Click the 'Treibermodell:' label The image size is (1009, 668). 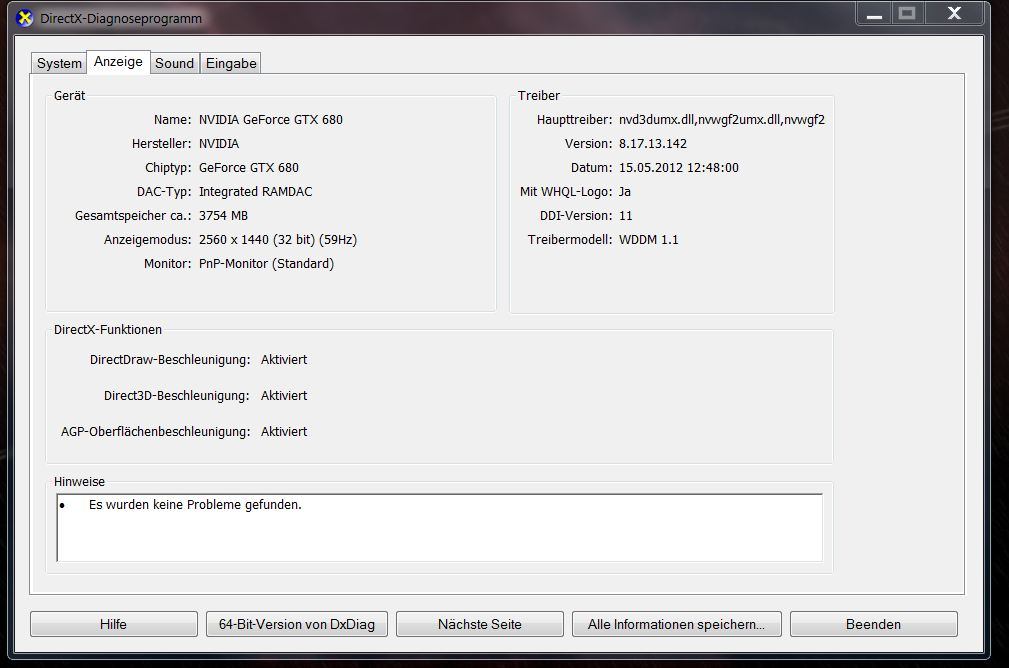pos(570,239)
